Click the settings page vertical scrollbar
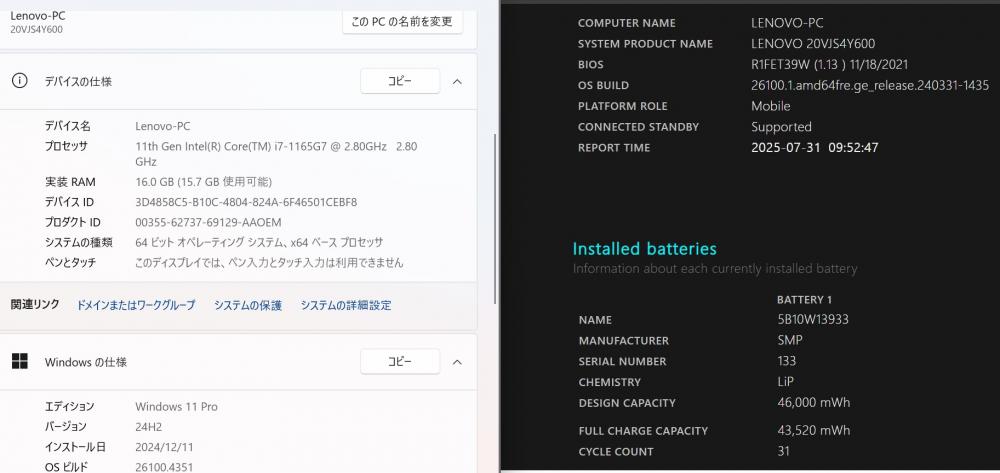 point(496,217)
